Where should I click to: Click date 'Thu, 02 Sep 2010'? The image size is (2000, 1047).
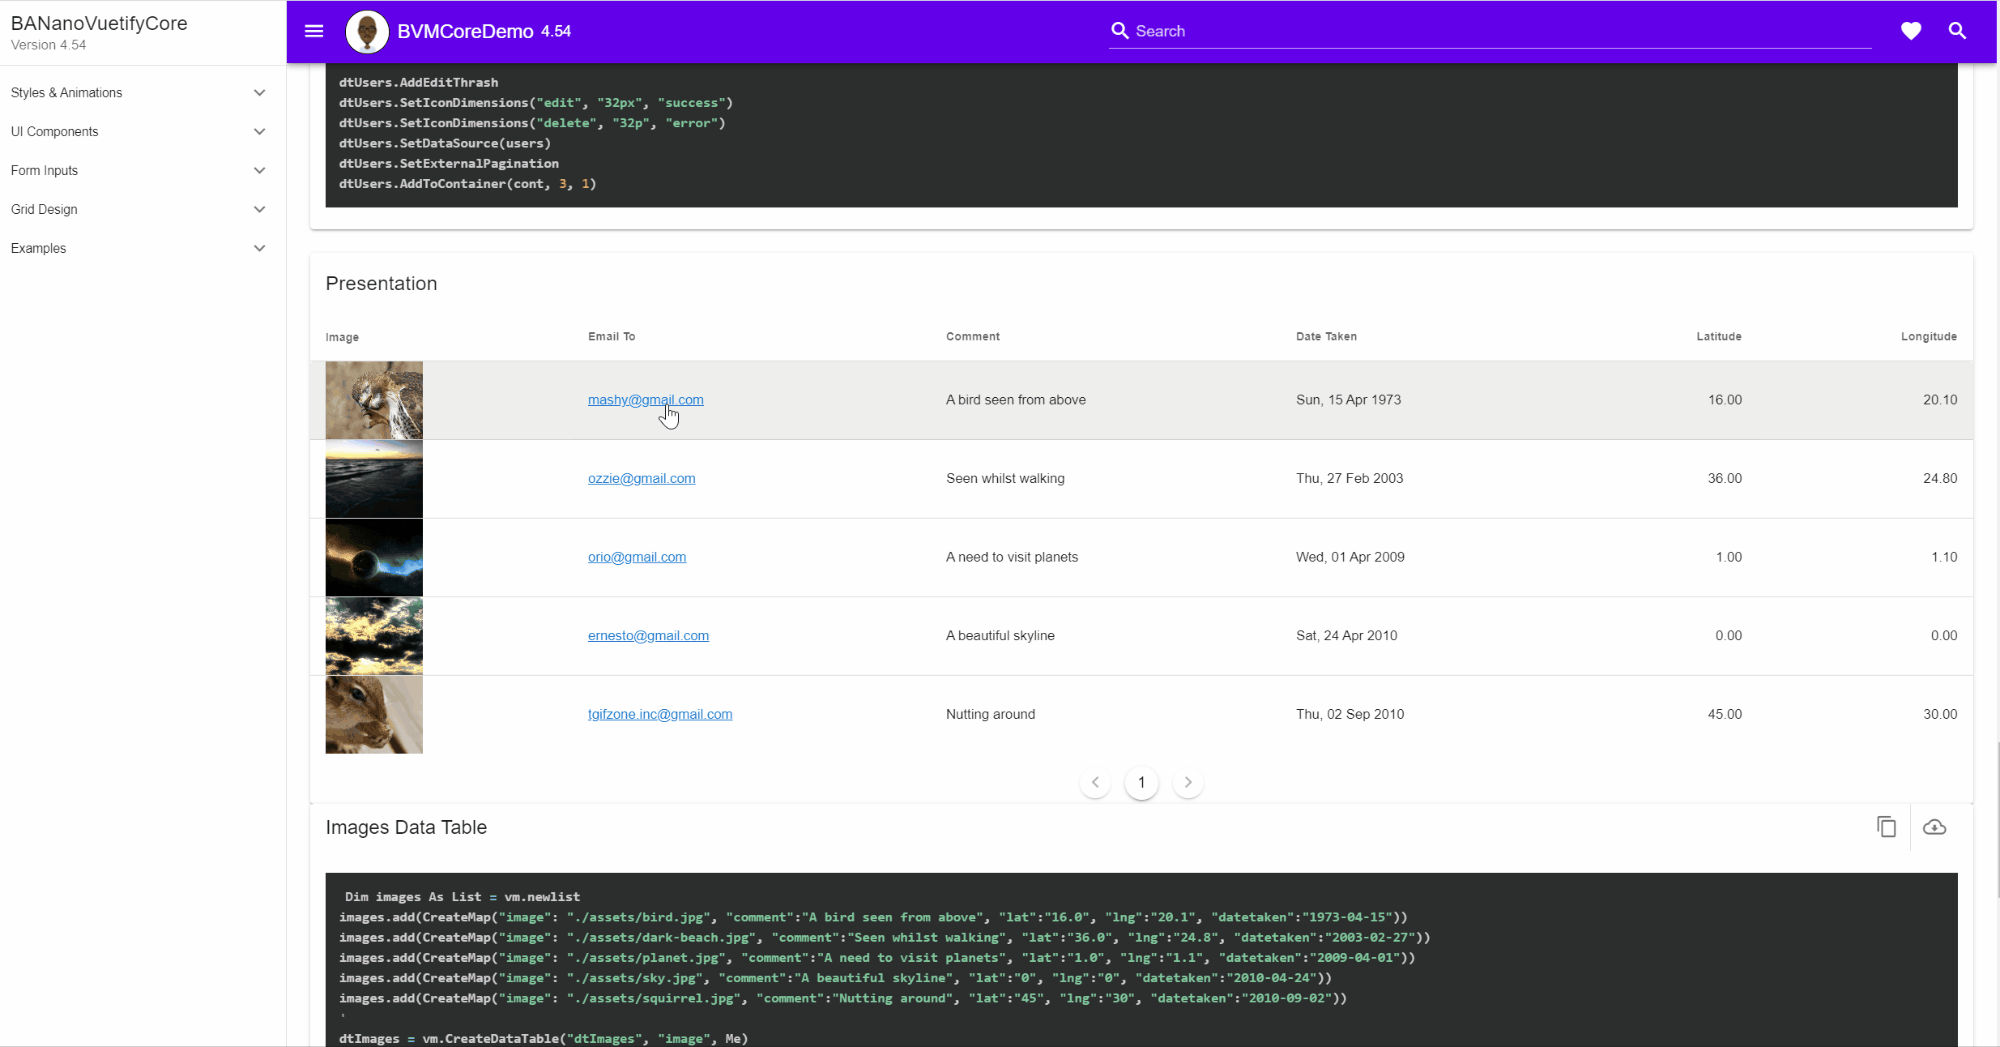pos(1350,714)
